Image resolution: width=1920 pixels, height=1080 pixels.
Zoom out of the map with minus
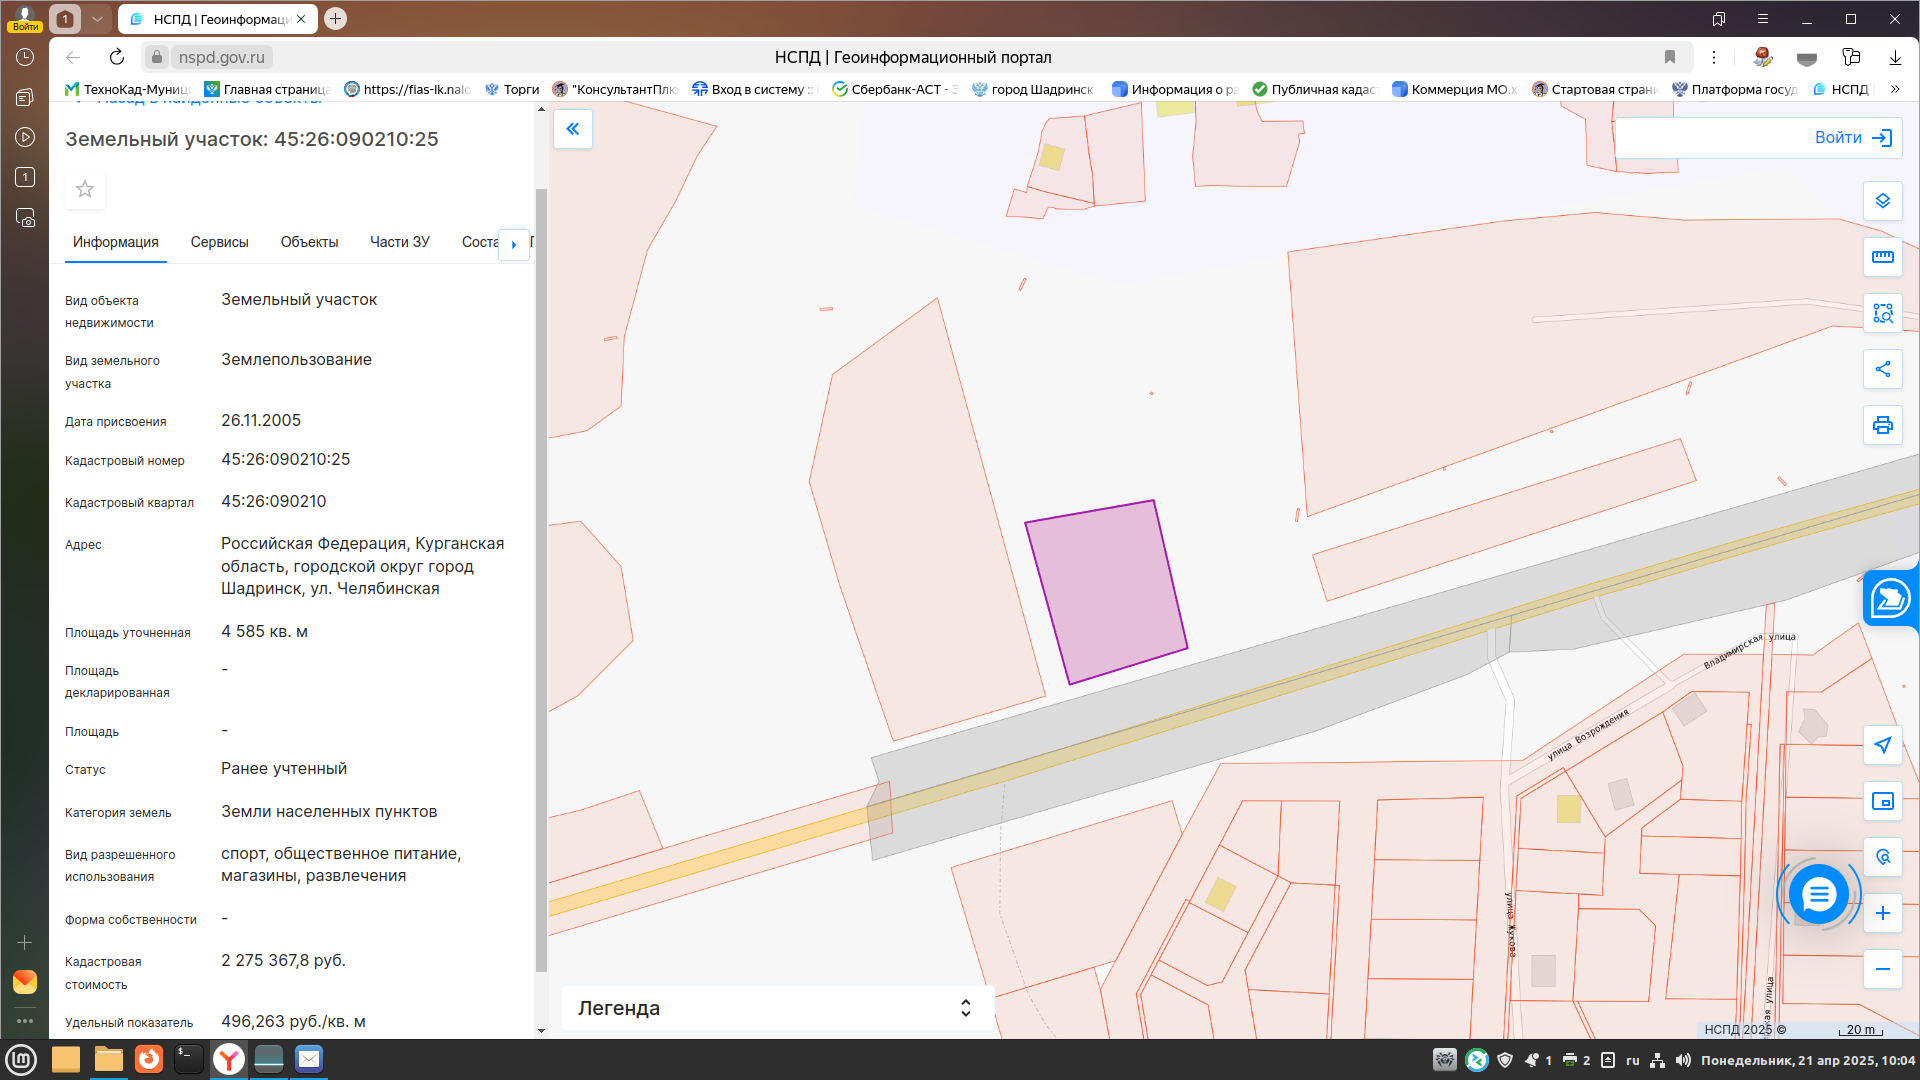pos(1882,969)
